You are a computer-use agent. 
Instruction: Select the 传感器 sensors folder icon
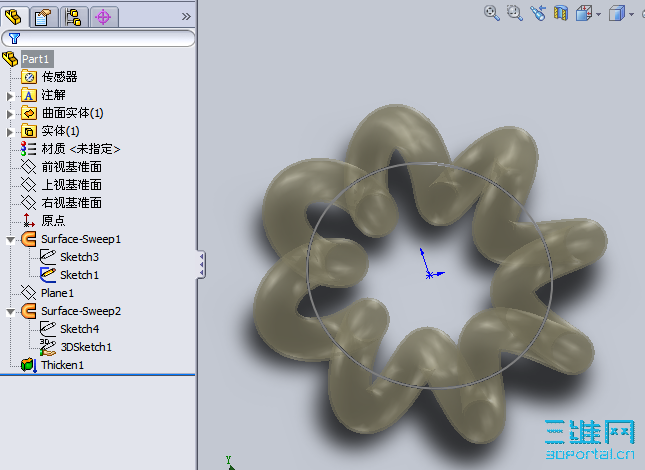(29, 77)
